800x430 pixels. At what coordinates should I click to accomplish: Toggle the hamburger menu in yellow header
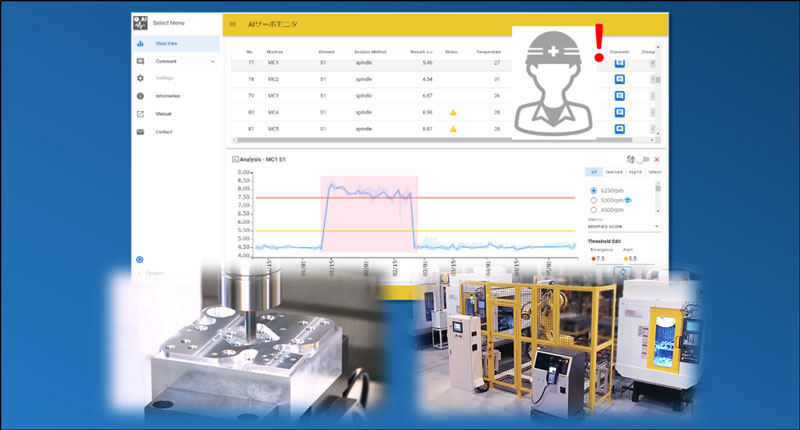pos(233,24)
